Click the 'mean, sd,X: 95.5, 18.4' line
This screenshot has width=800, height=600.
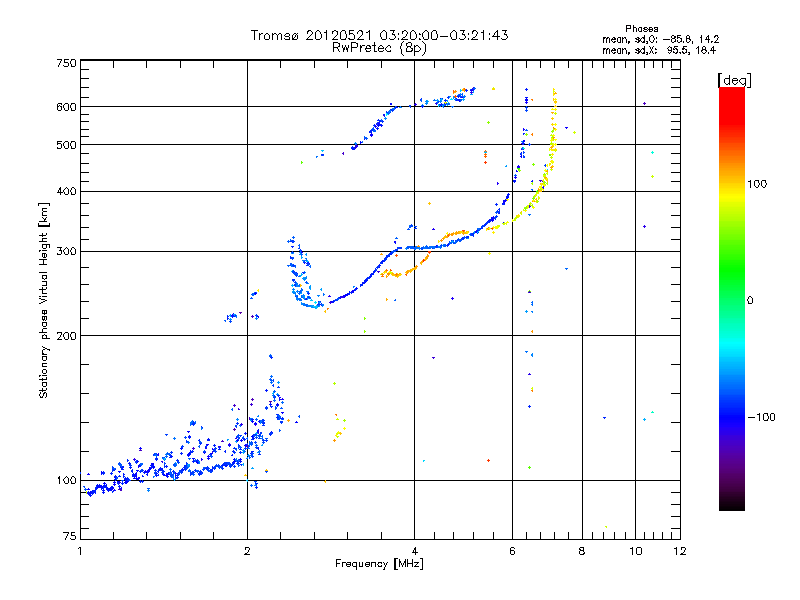659,50
